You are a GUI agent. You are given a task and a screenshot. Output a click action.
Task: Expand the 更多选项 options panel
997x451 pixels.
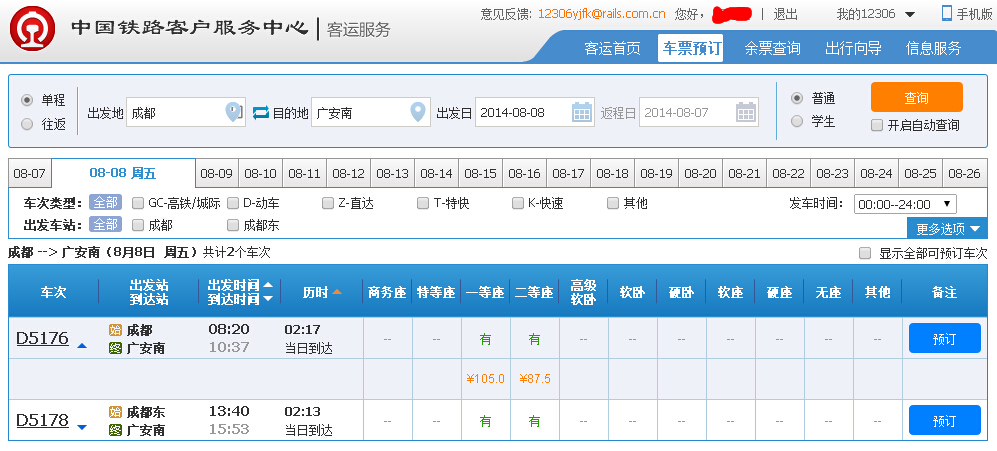[947, 228]
